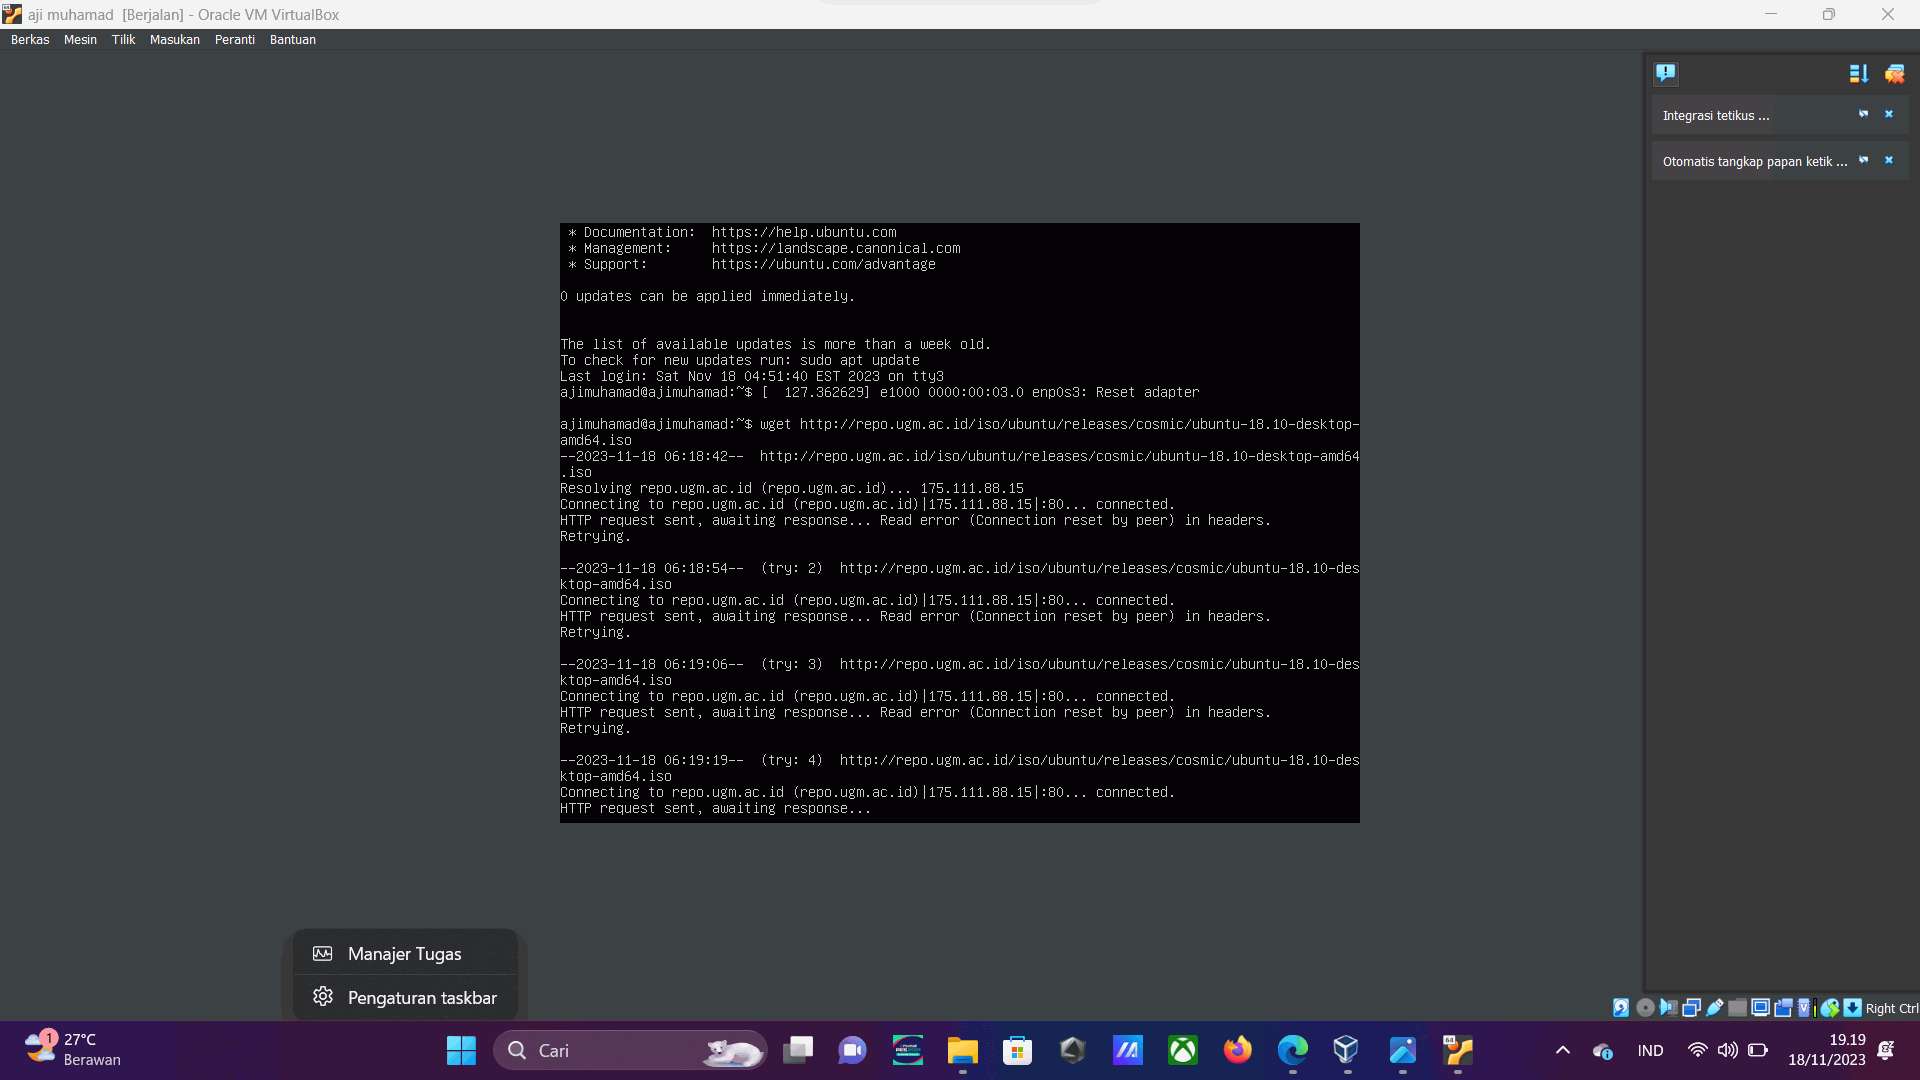Viewport: 1920px width, 1080px height.
Task: Open the weather widget showing 27°C Berawan
Action: [72, 1050]
